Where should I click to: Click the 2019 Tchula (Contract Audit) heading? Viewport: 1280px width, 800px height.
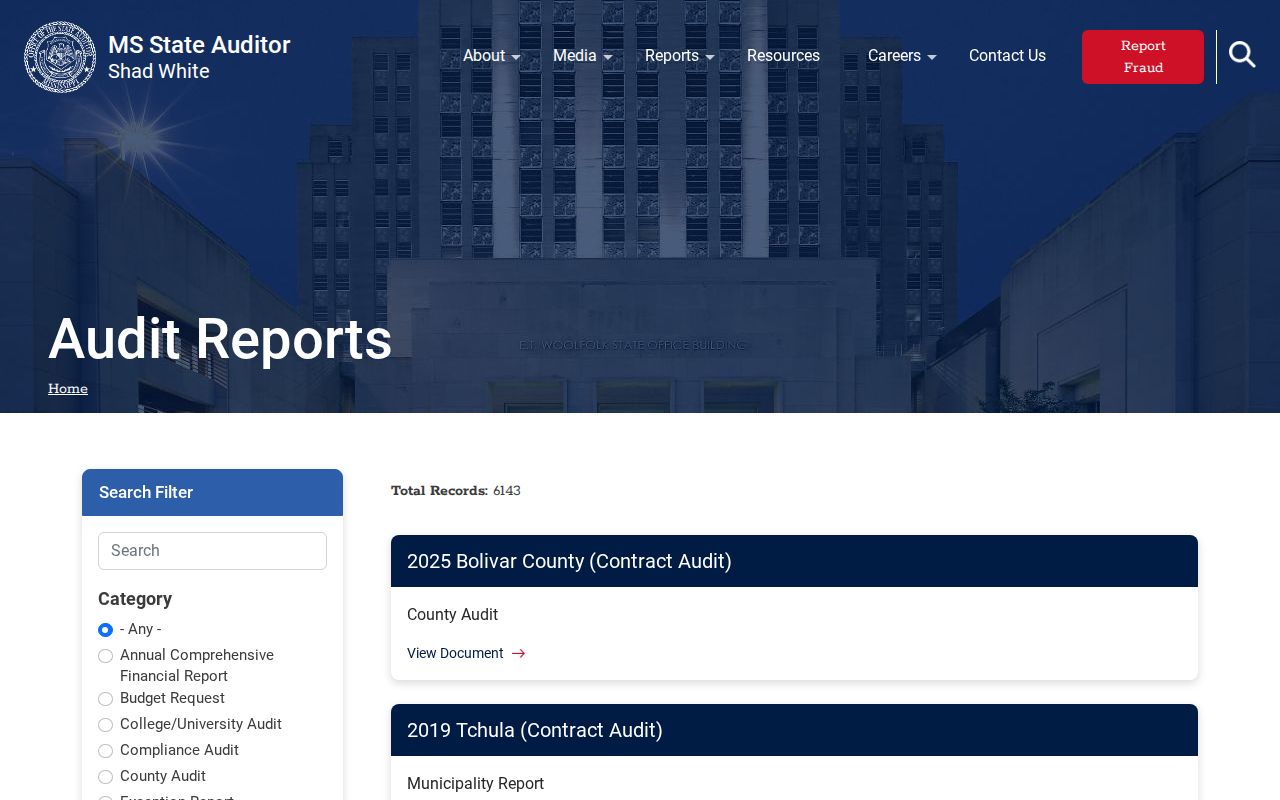pyautogui.click(x=535, y=730)
